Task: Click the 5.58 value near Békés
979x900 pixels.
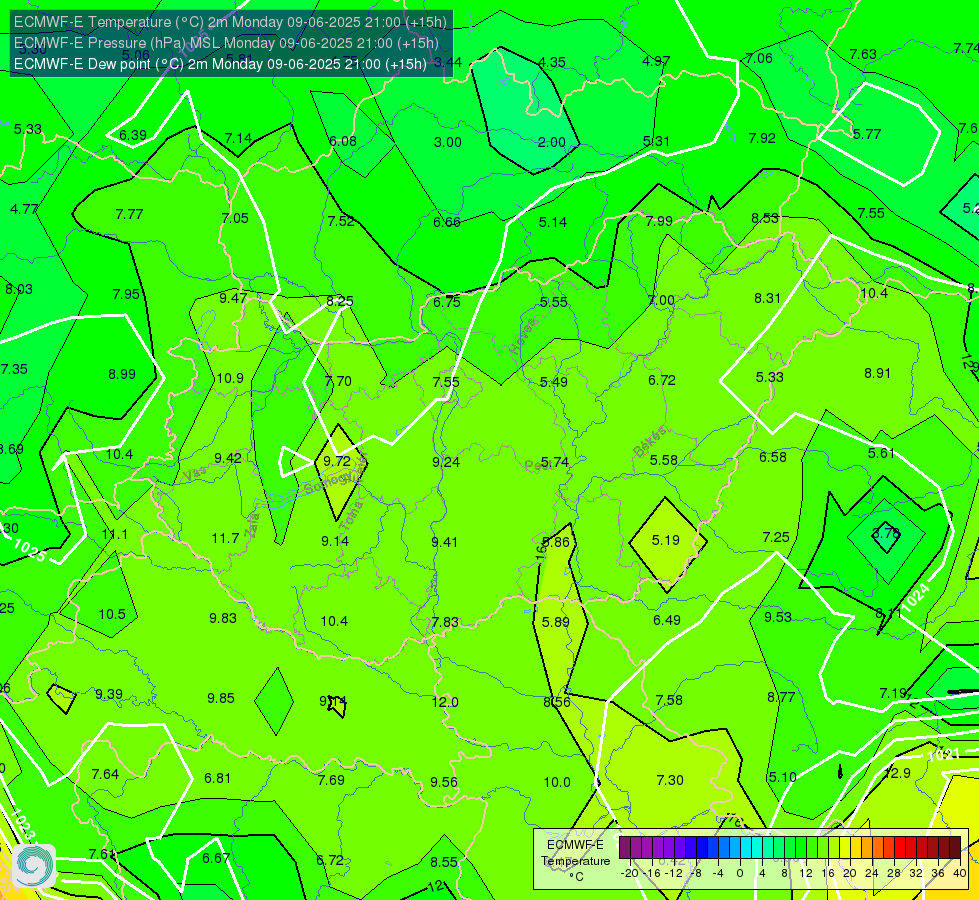Action: coord(663,460)
